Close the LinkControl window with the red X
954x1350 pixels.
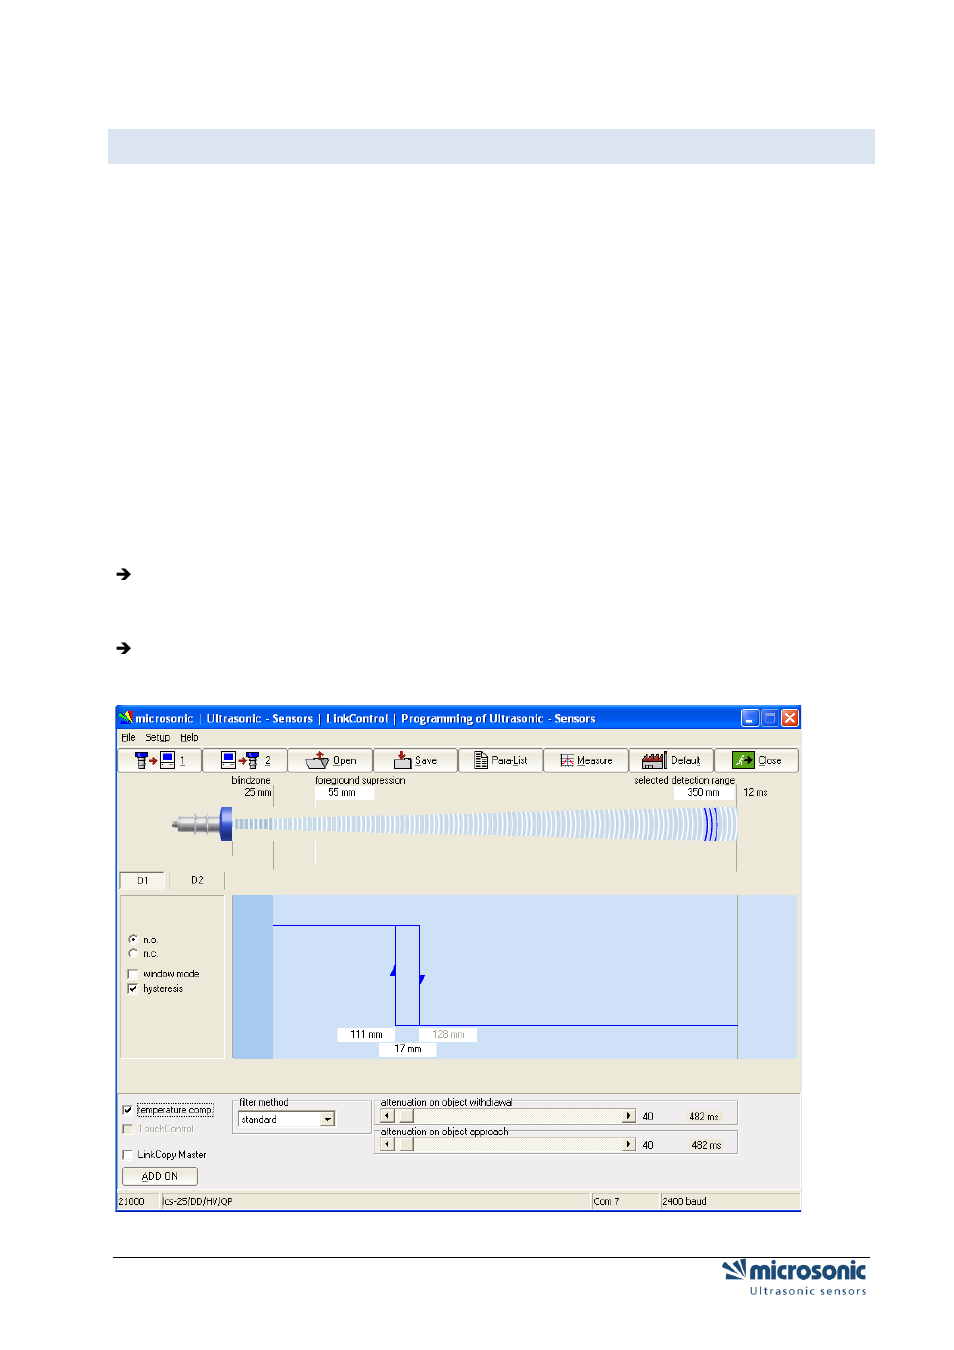tap(790, 718)
